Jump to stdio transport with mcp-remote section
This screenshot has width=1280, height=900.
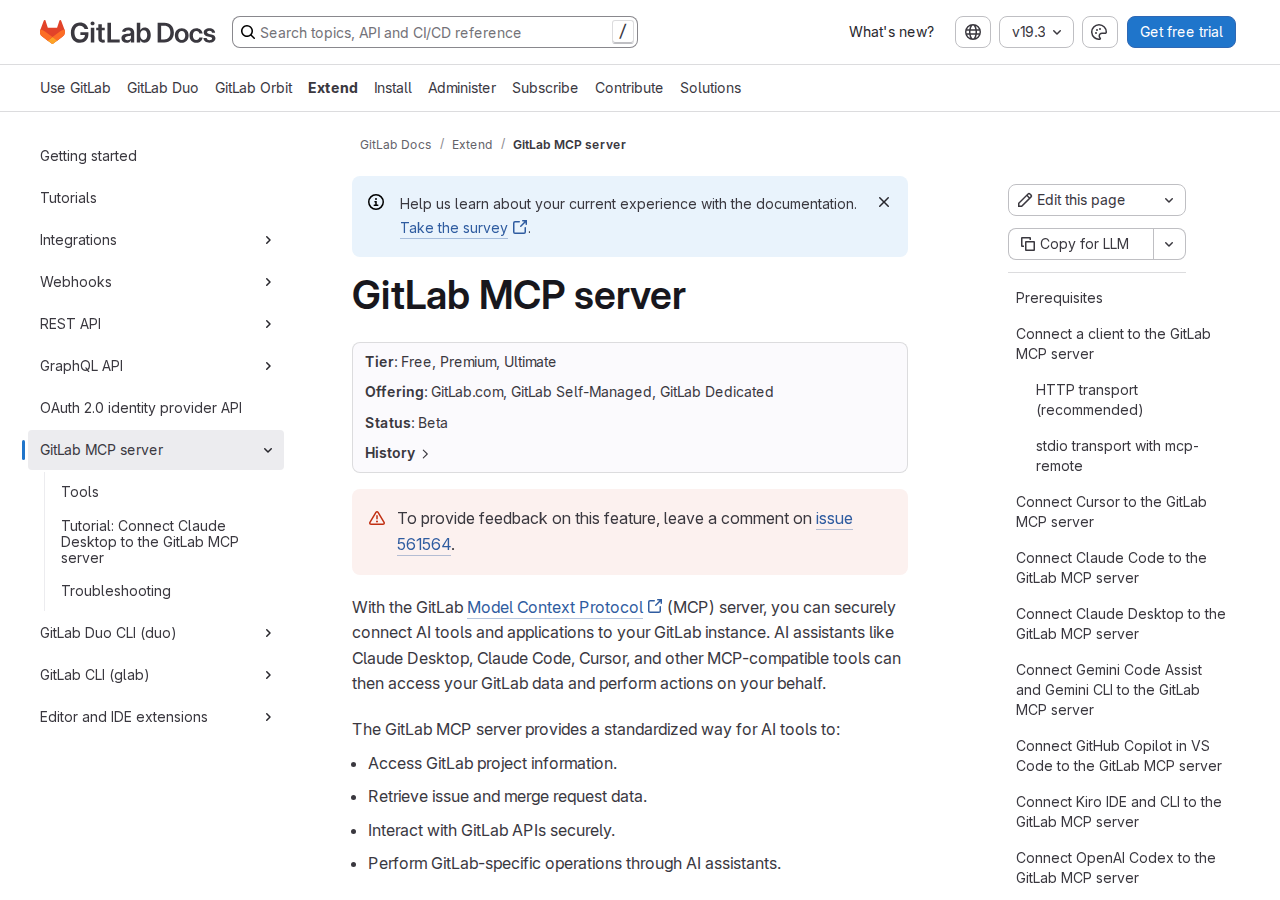pos(1117,456)
